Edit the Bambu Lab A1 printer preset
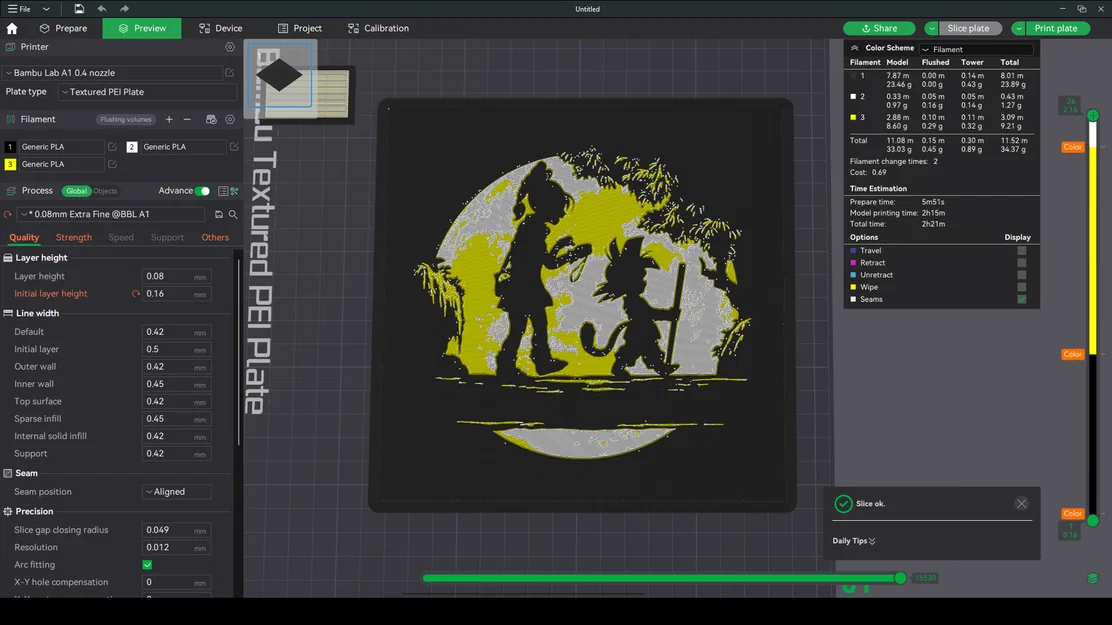The width and height of the screenshot is (1112, 625). (230, 72)
